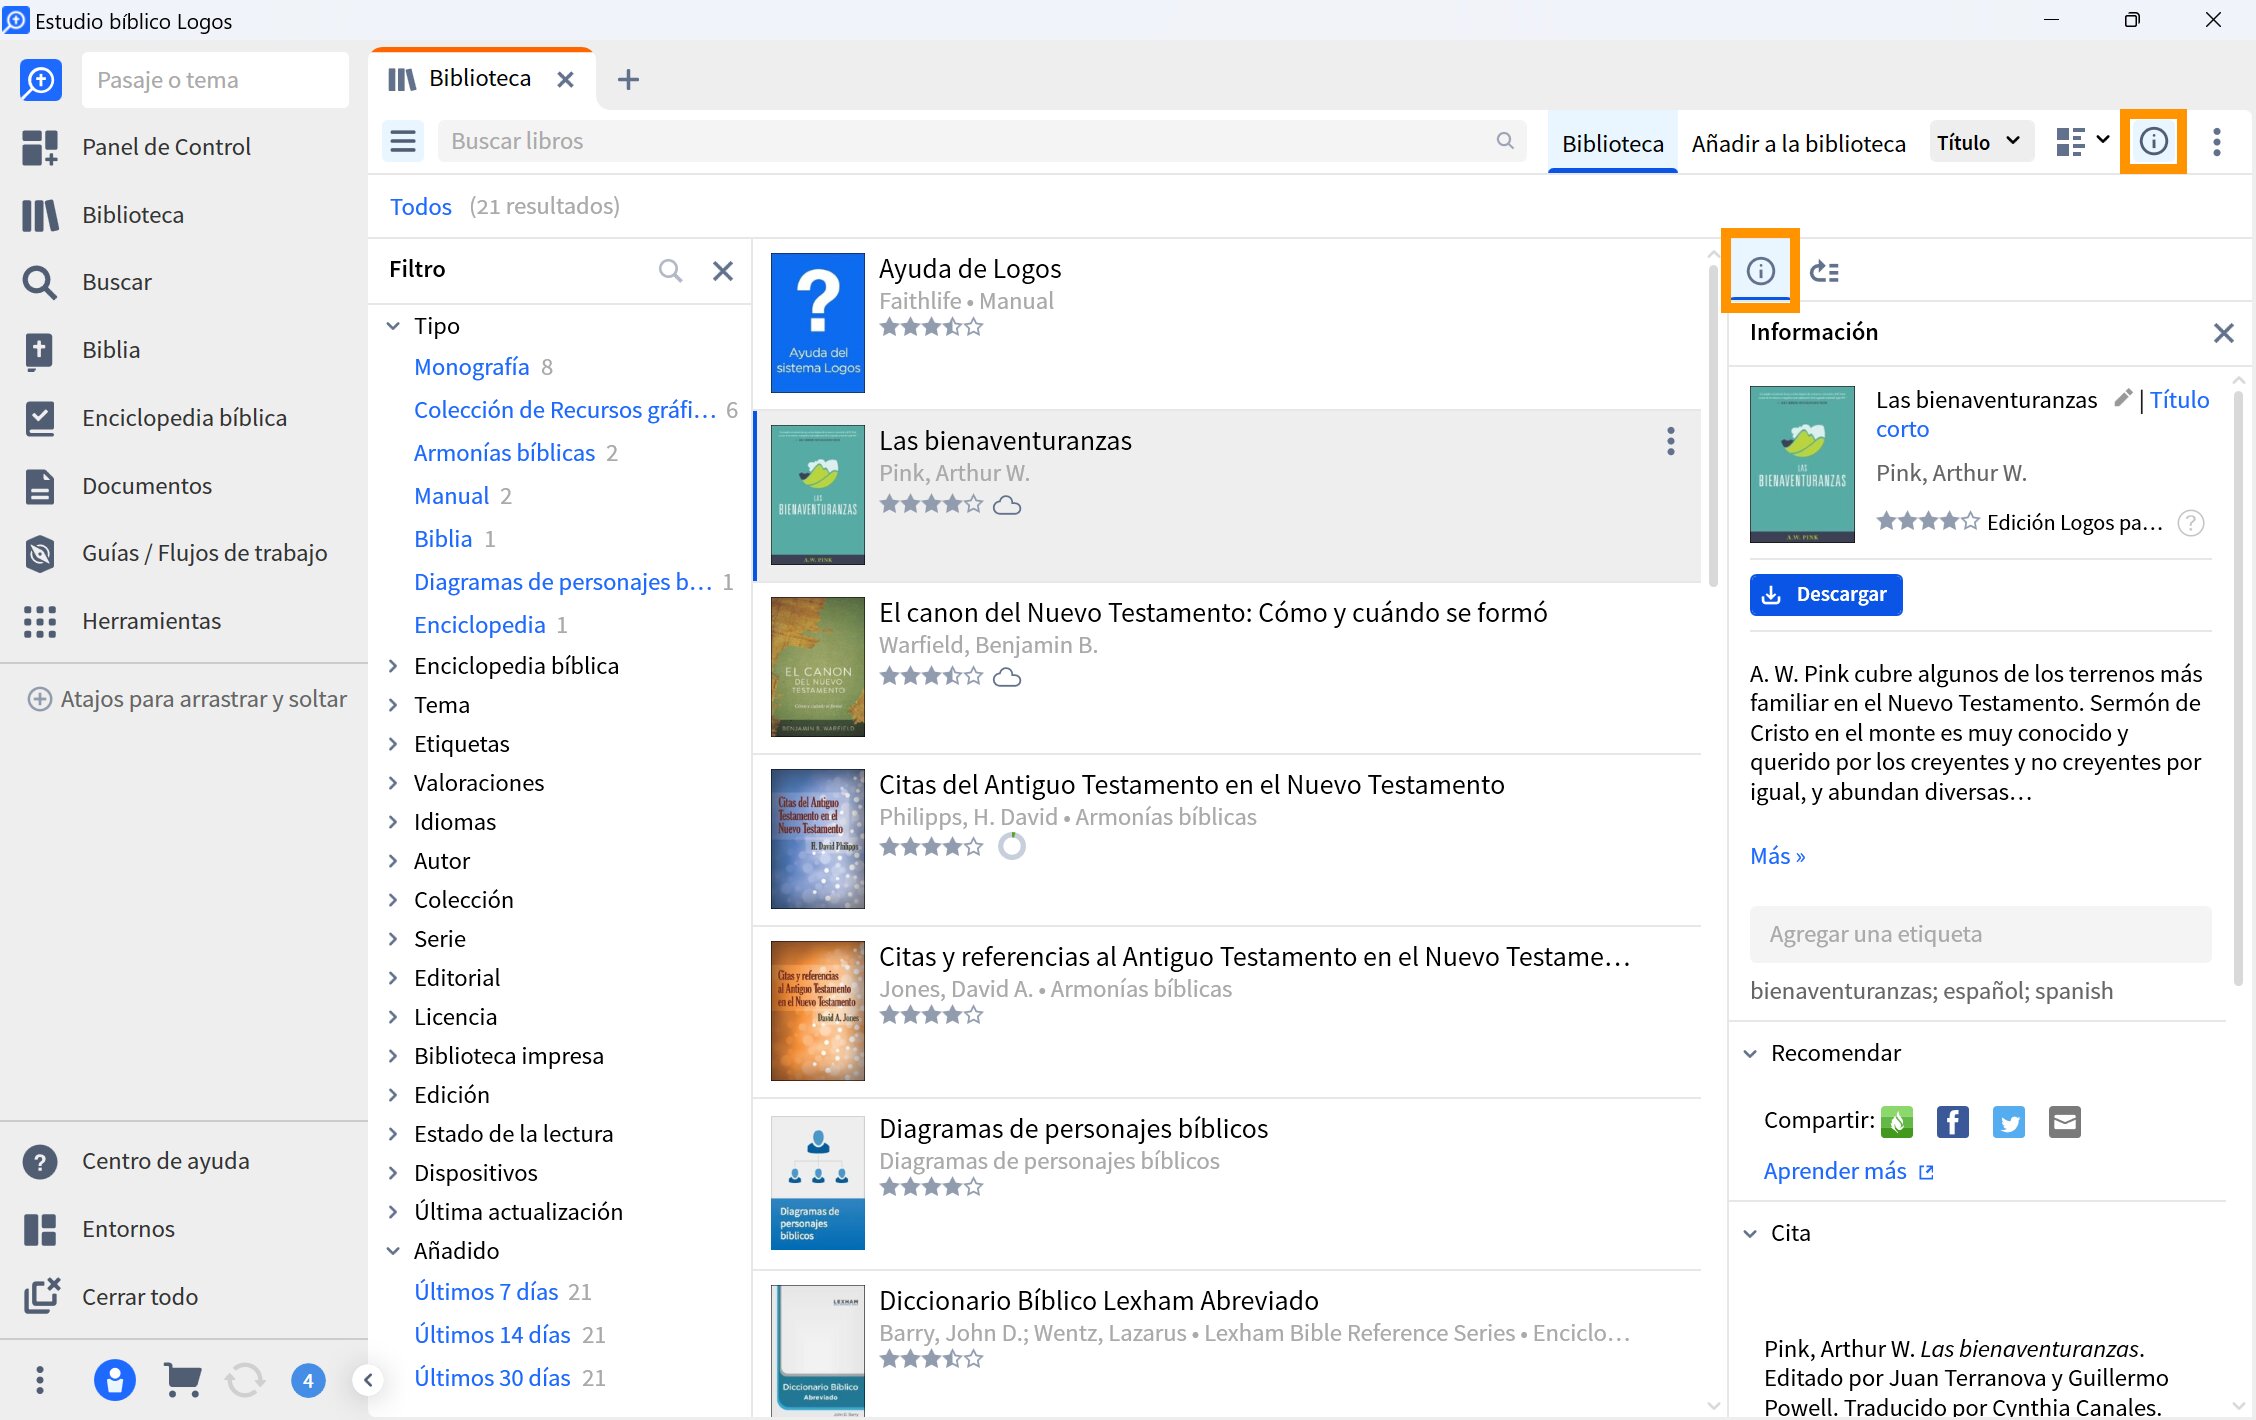Open the Aprender más link
Screen dimensions: 2256x1420
point(1848,1171)
